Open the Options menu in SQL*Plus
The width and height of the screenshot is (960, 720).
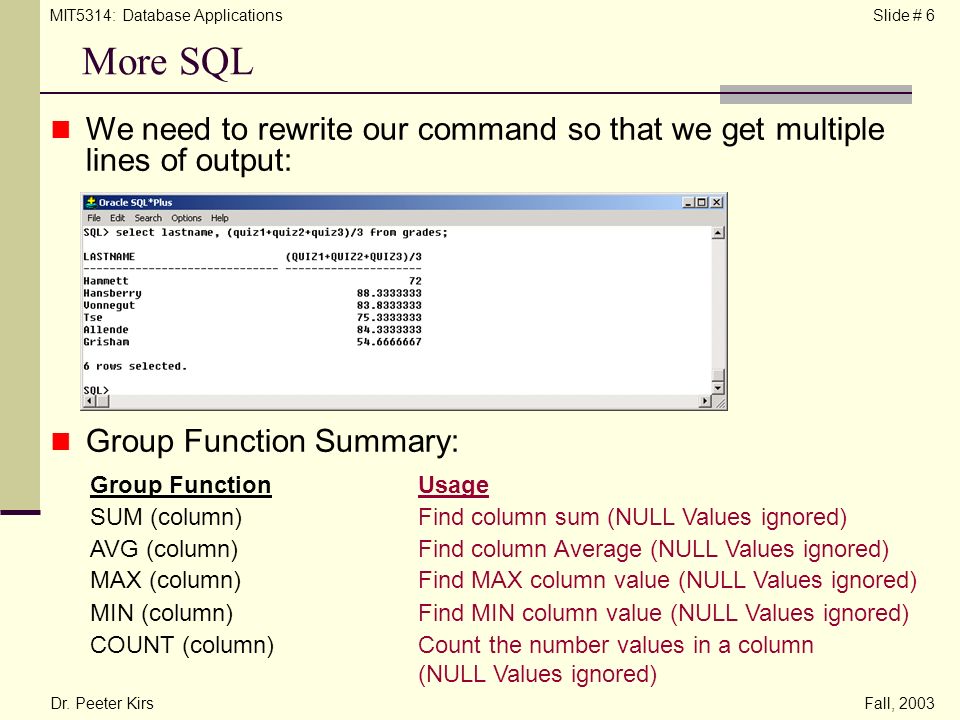pos(186,218)
